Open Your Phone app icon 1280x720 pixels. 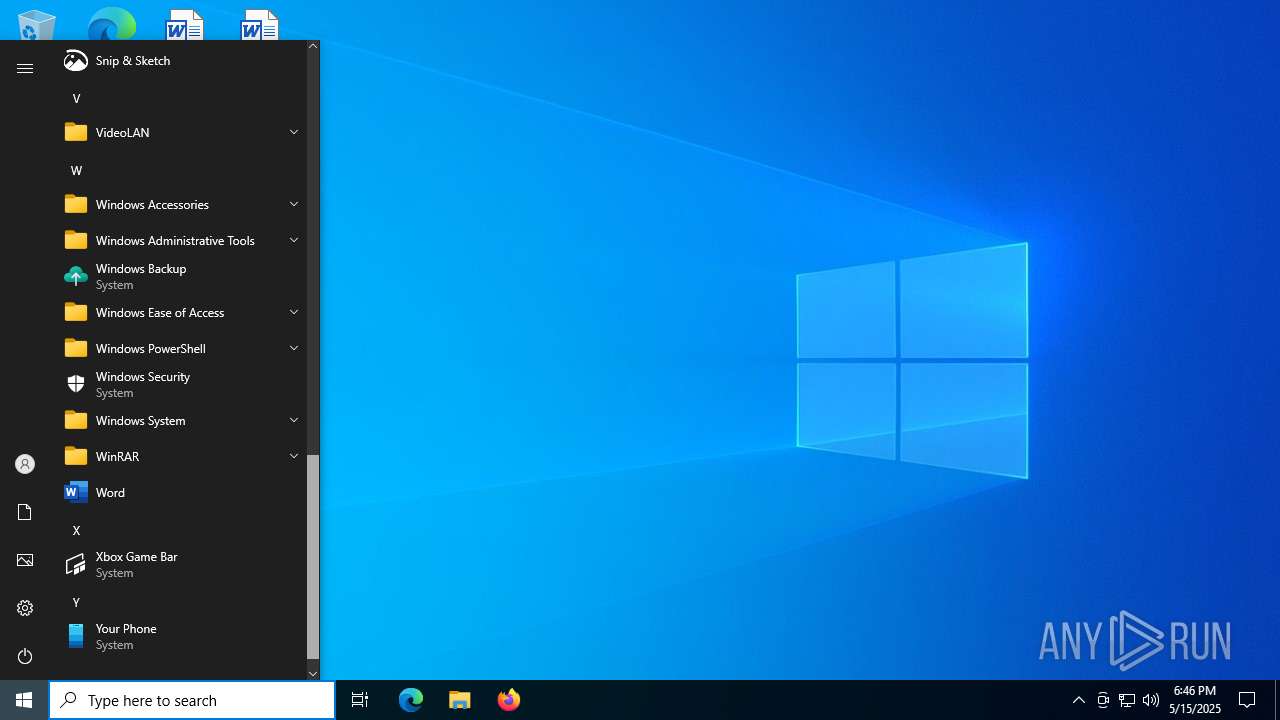click(x=76, y=636)
